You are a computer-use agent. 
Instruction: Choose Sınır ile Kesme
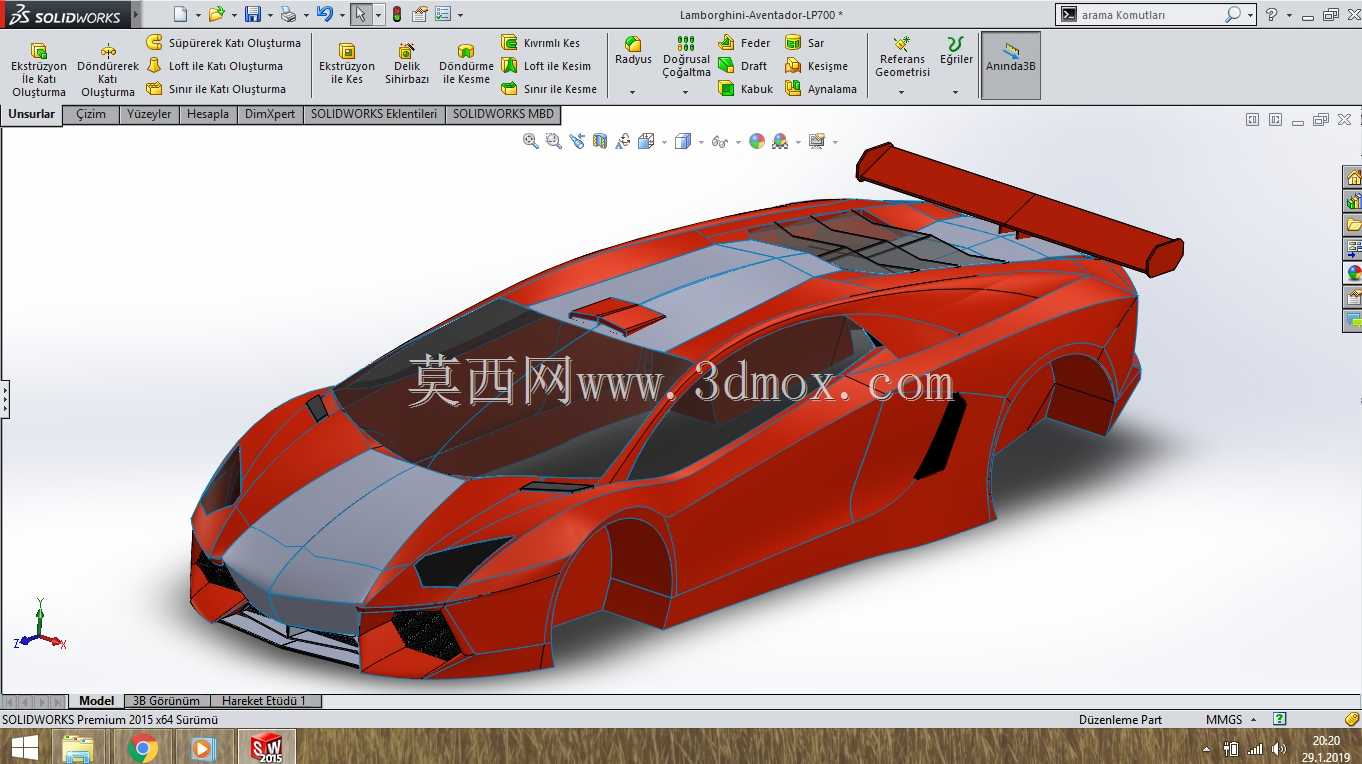549,89
